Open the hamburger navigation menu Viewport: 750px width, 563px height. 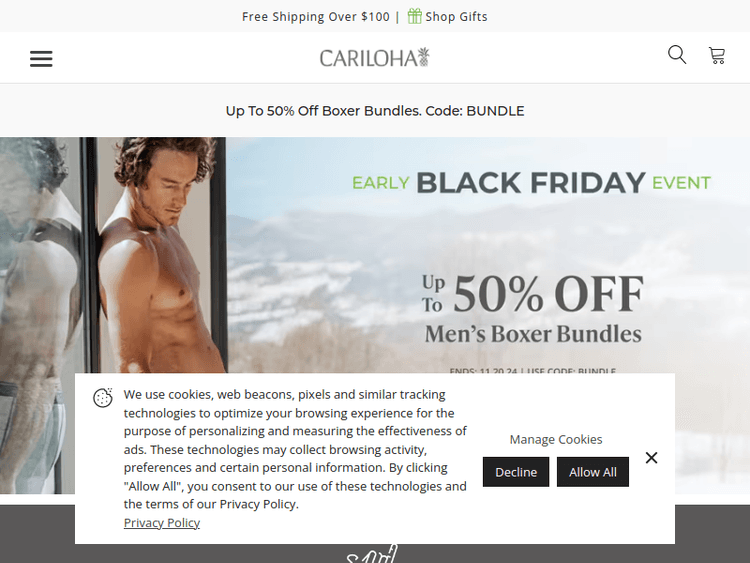point(41,58)
